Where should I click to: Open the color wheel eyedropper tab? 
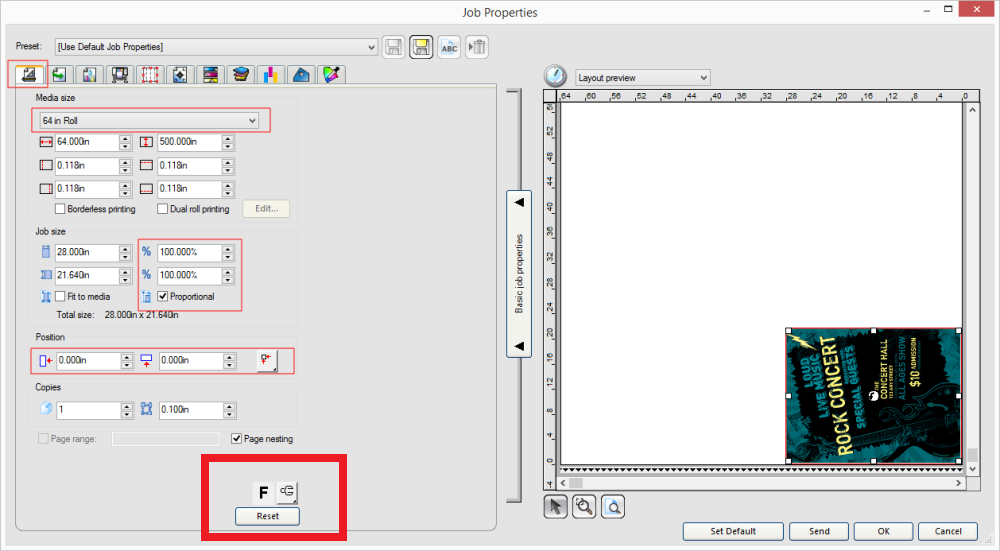point(331,75)
